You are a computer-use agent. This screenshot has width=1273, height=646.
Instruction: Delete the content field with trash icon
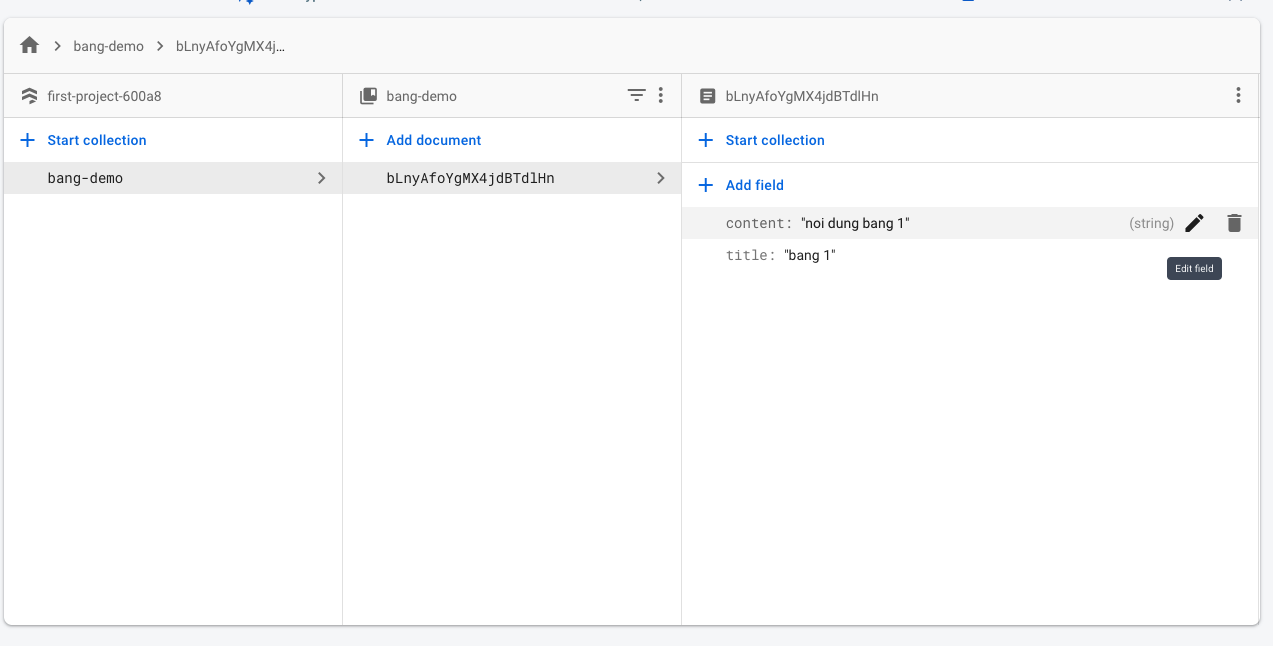pos(1234,223)
